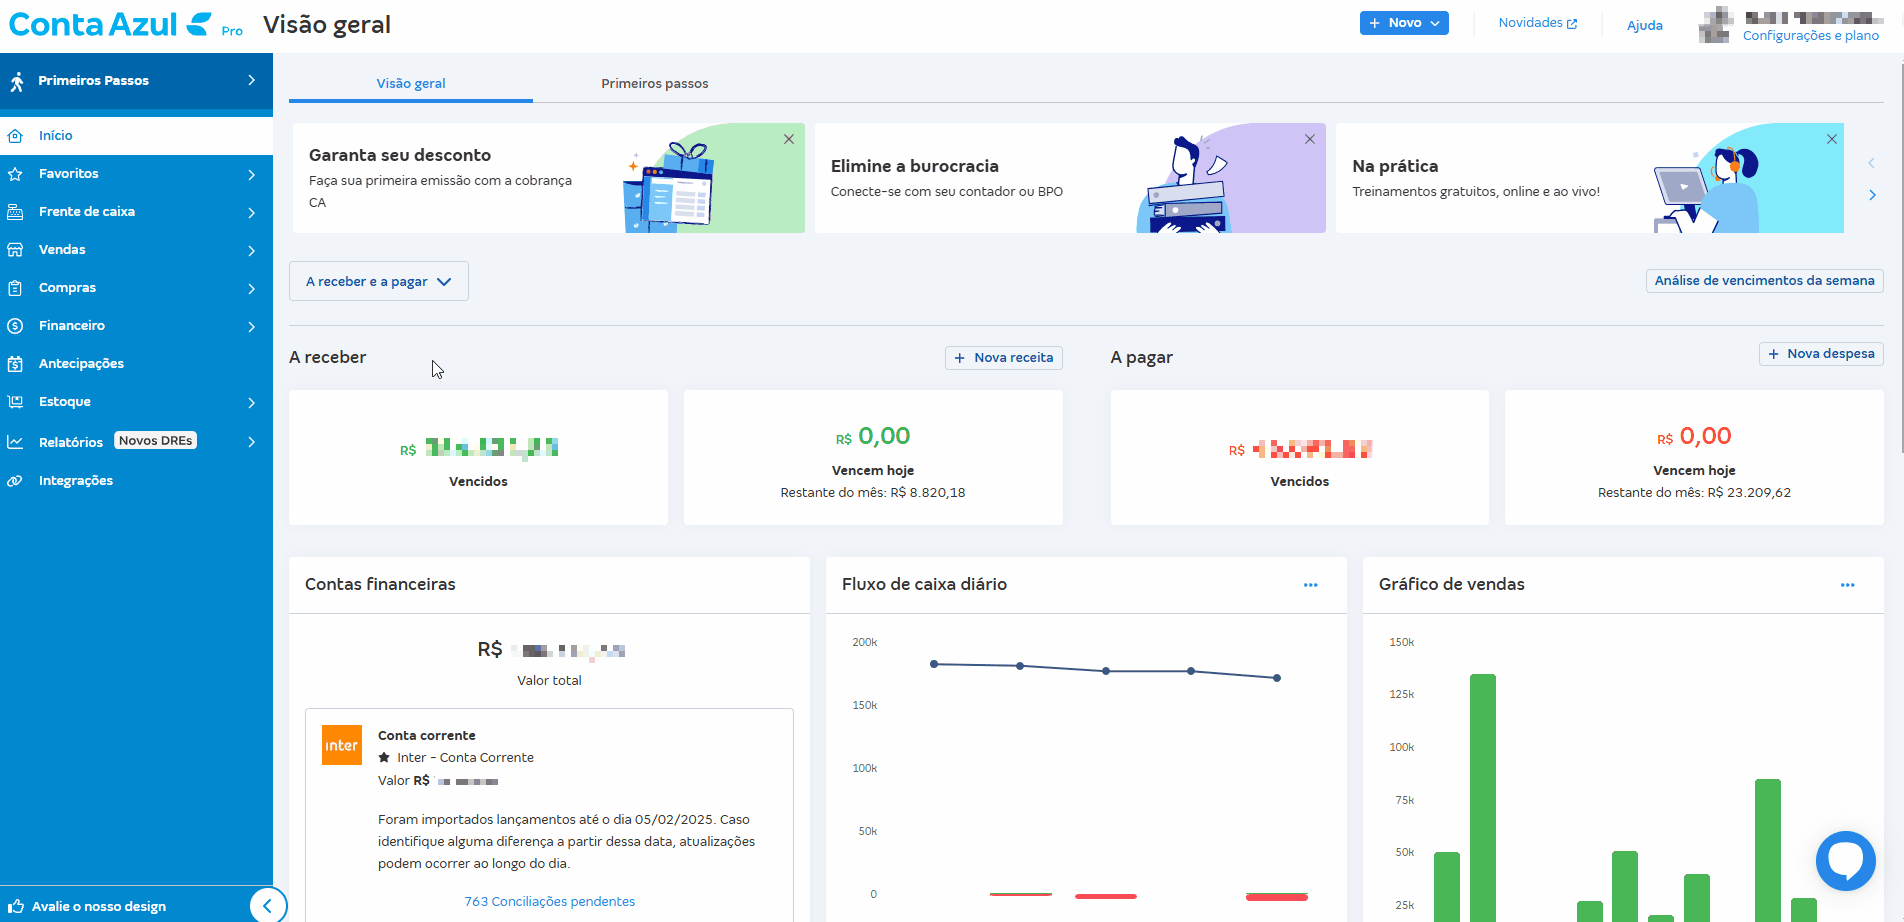This screenshot has width=1904, height=922.
Task: Open the chat support bubble icon
Action: coord(1845,860)
